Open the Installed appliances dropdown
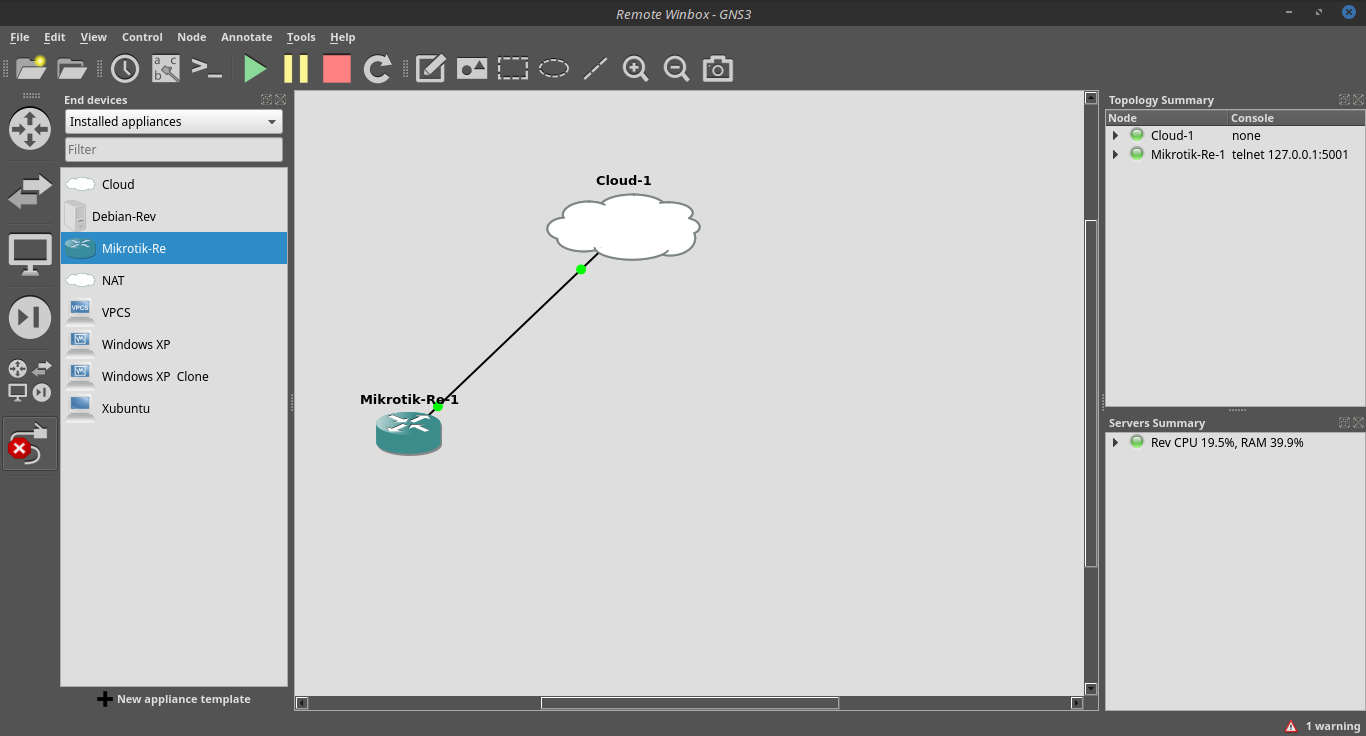 (x=173, y=121)
